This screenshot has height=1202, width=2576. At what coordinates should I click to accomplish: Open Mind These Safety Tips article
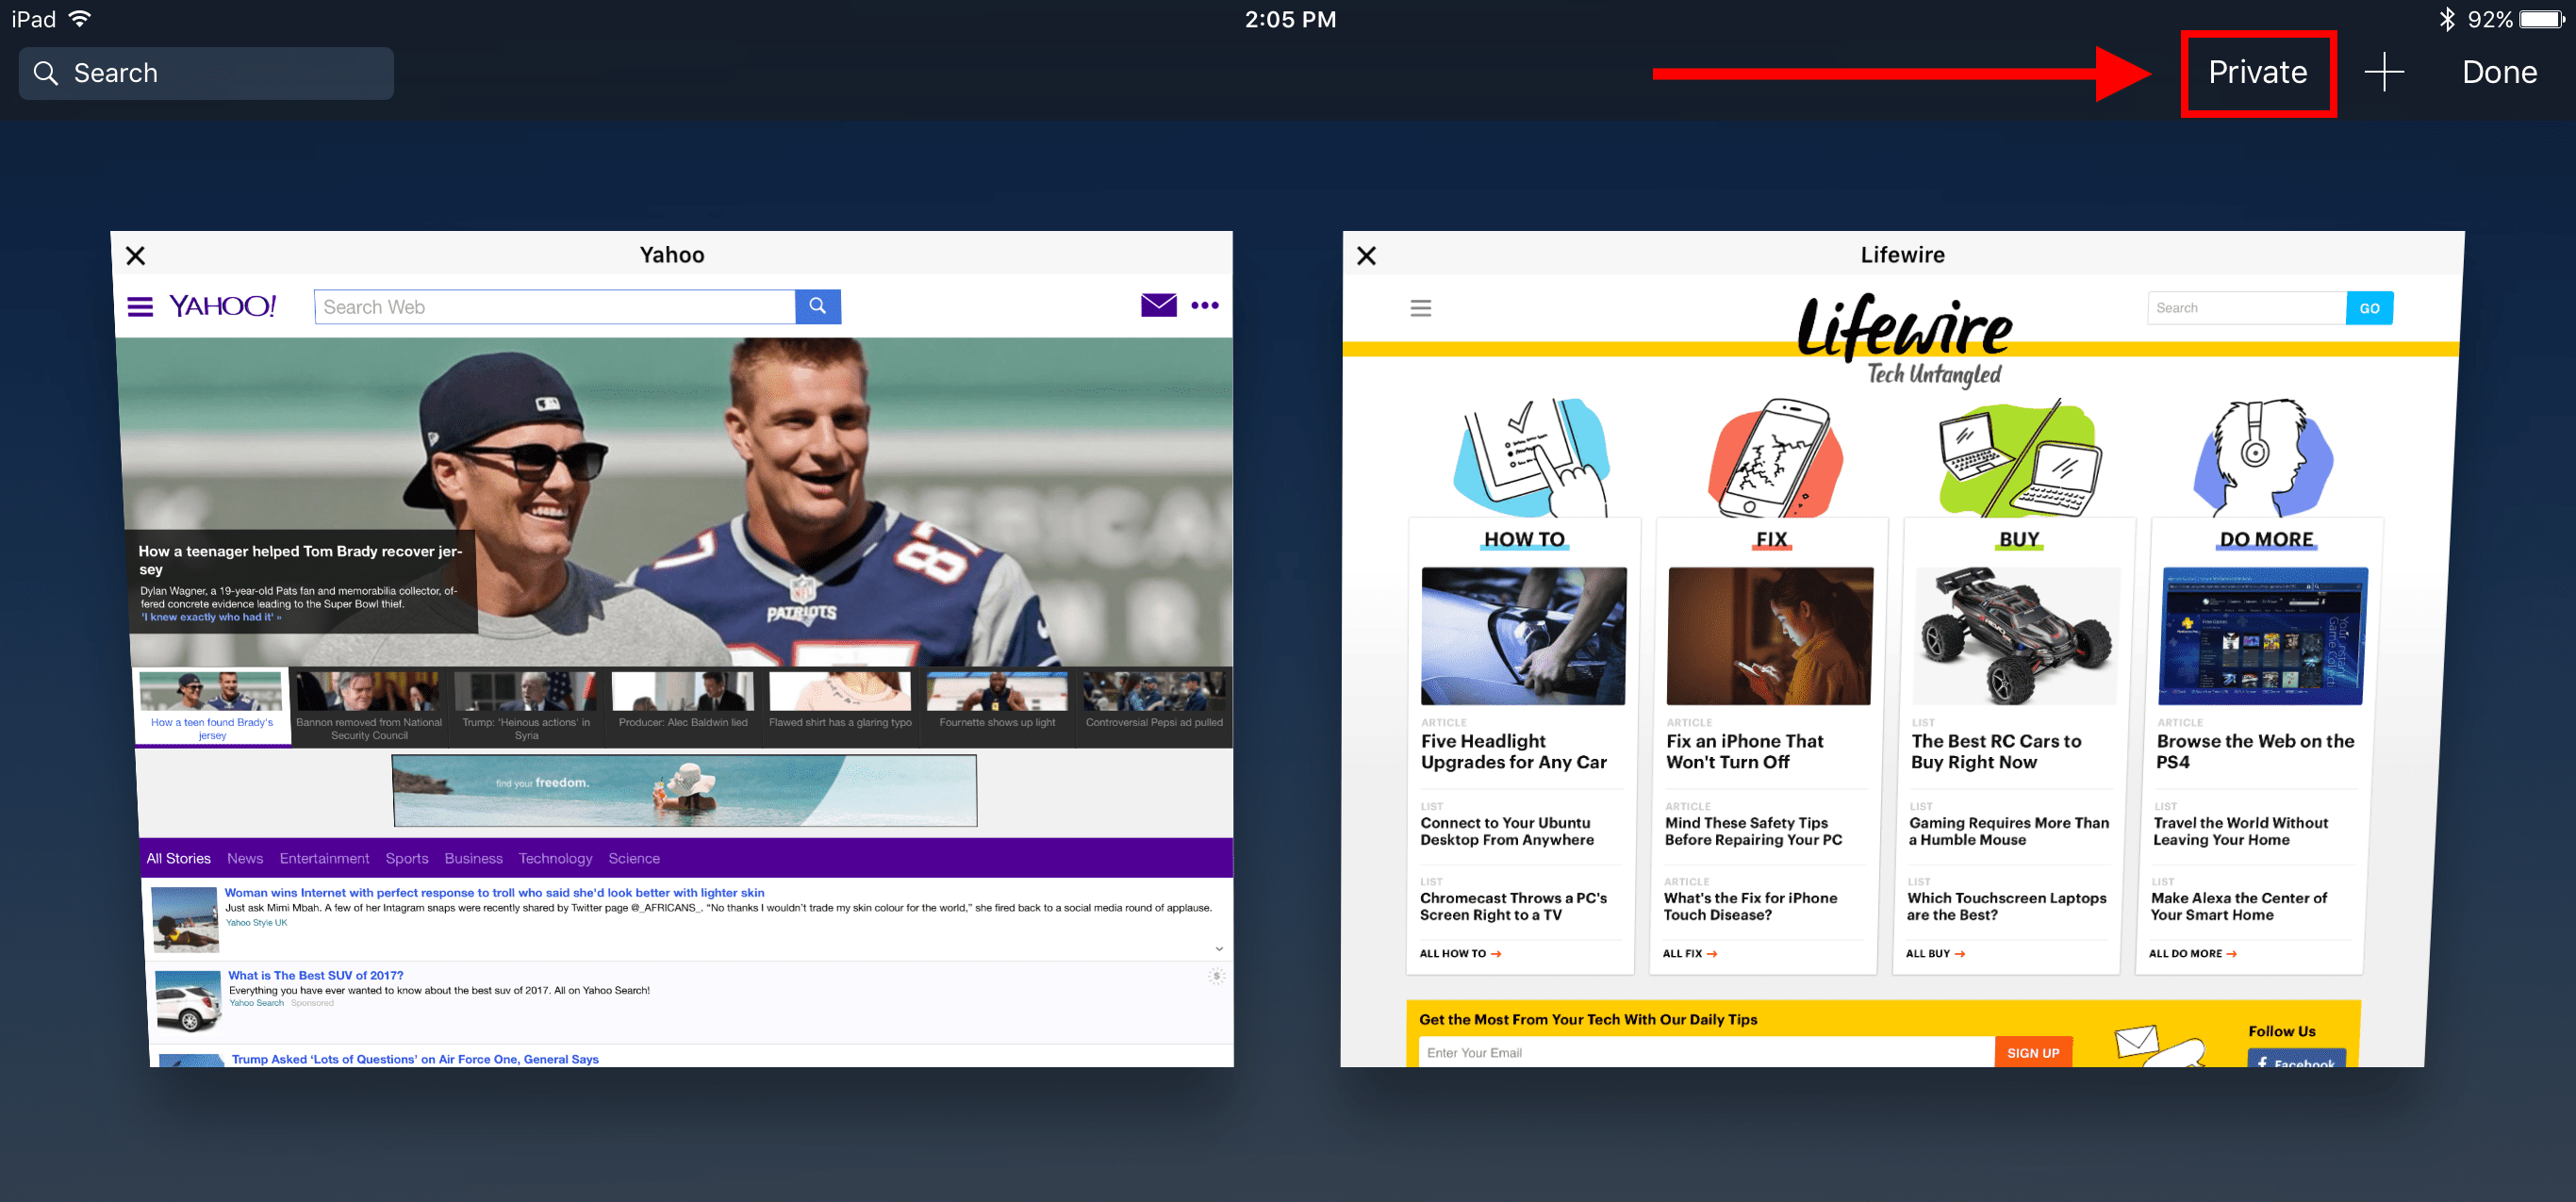point(1753,831)
